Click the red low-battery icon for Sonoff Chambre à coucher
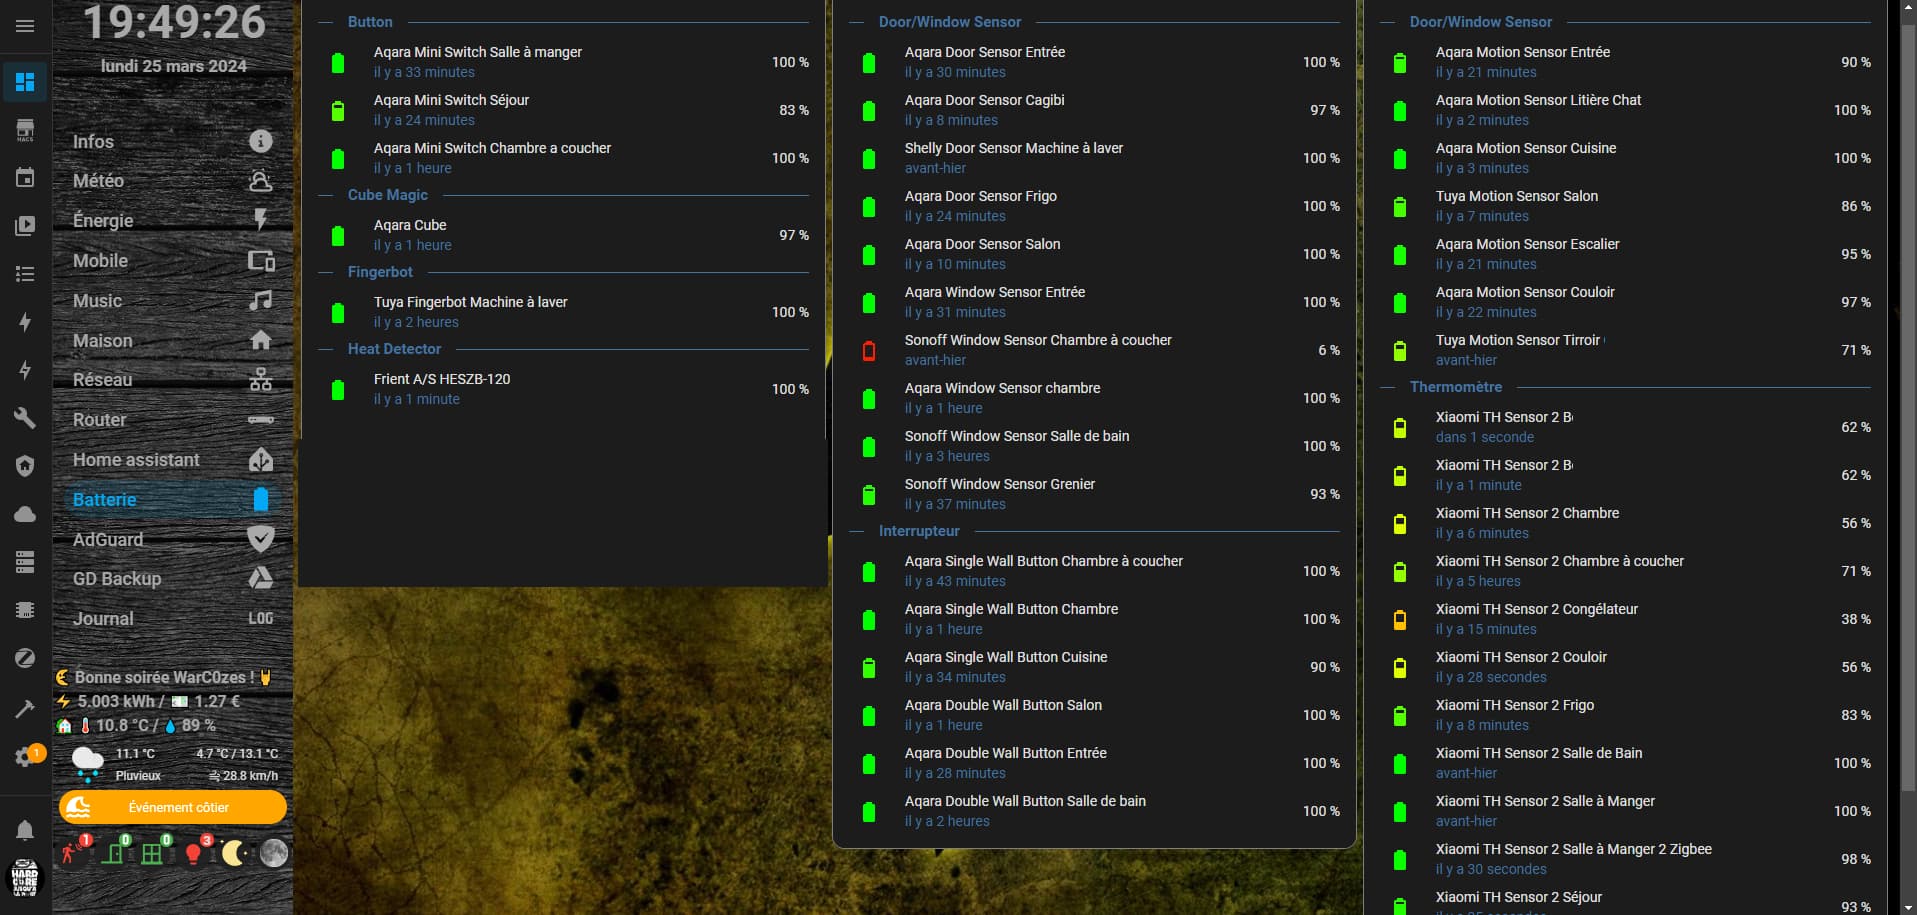This screenshot has width=1917, height=915. [x=869, y=351]
